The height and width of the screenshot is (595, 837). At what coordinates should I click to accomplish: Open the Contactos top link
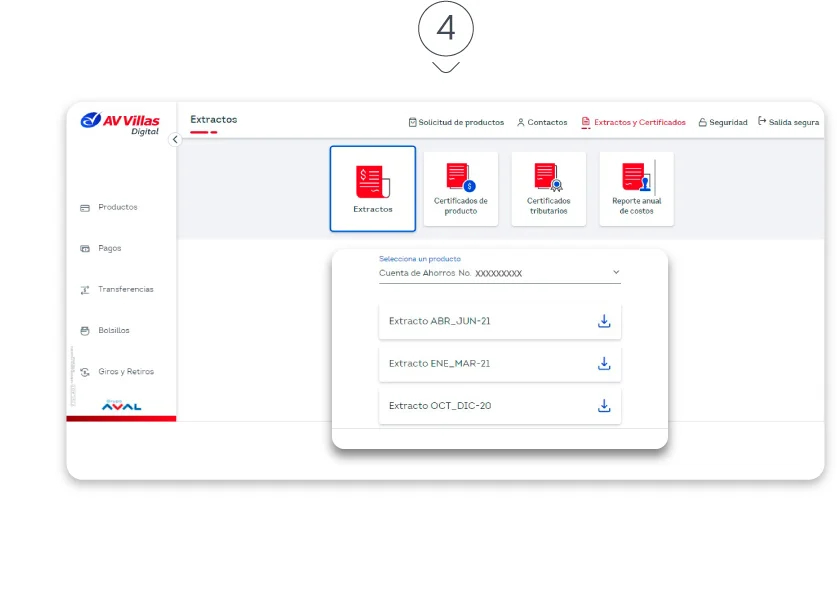tap(542, 122)
